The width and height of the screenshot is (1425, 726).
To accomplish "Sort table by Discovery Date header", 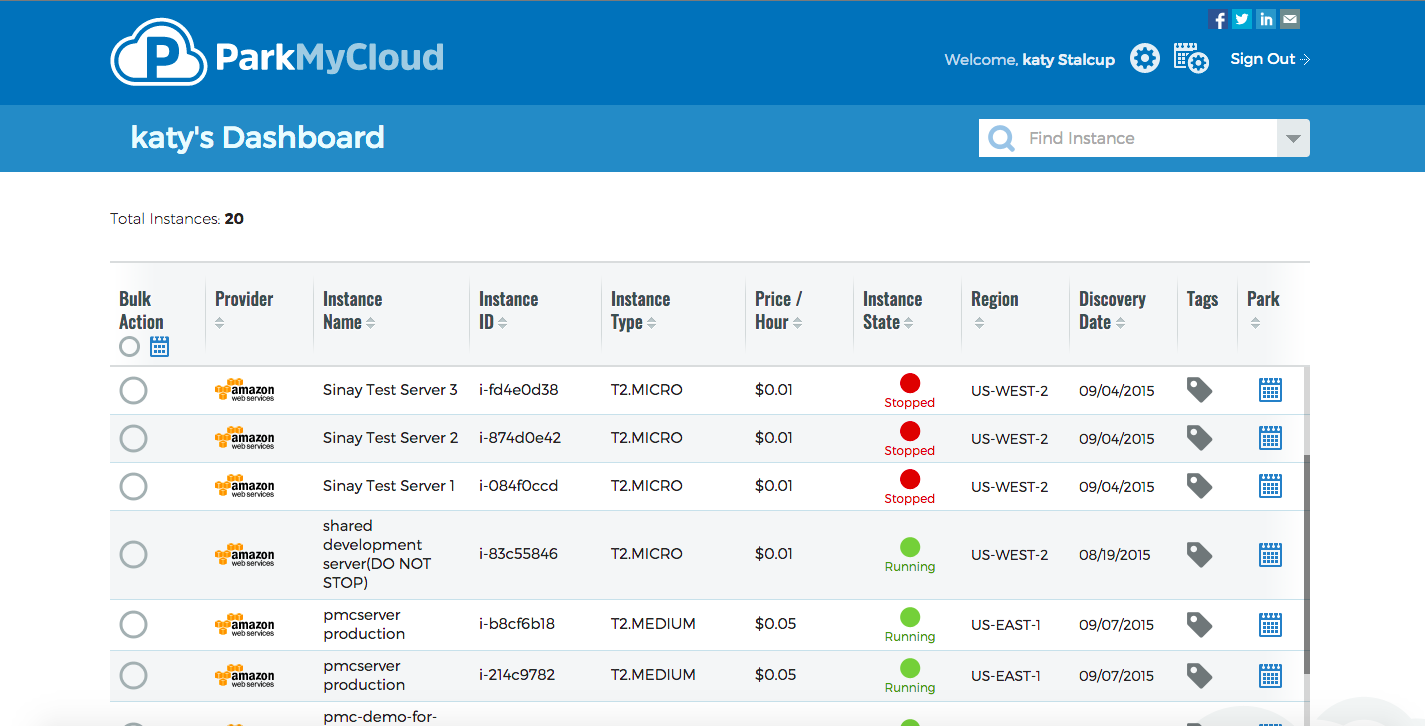I will tap(1111, 310).
